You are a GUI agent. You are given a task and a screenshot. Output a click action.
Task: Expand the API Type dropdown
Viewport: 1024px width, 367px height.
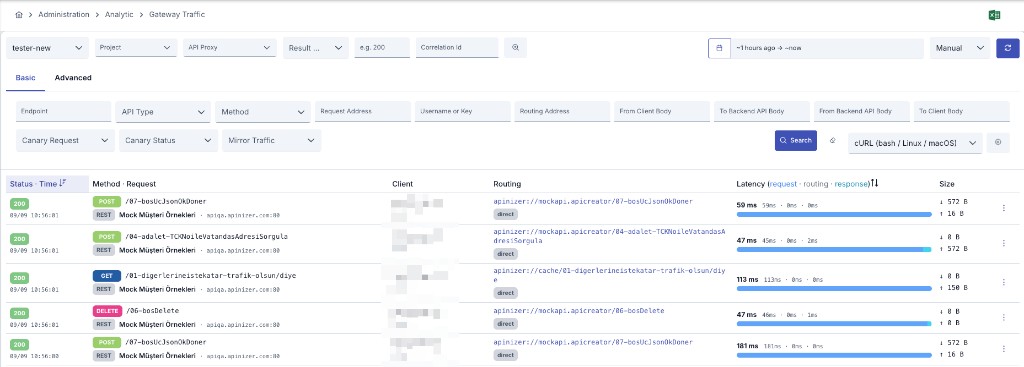[163, 112]
